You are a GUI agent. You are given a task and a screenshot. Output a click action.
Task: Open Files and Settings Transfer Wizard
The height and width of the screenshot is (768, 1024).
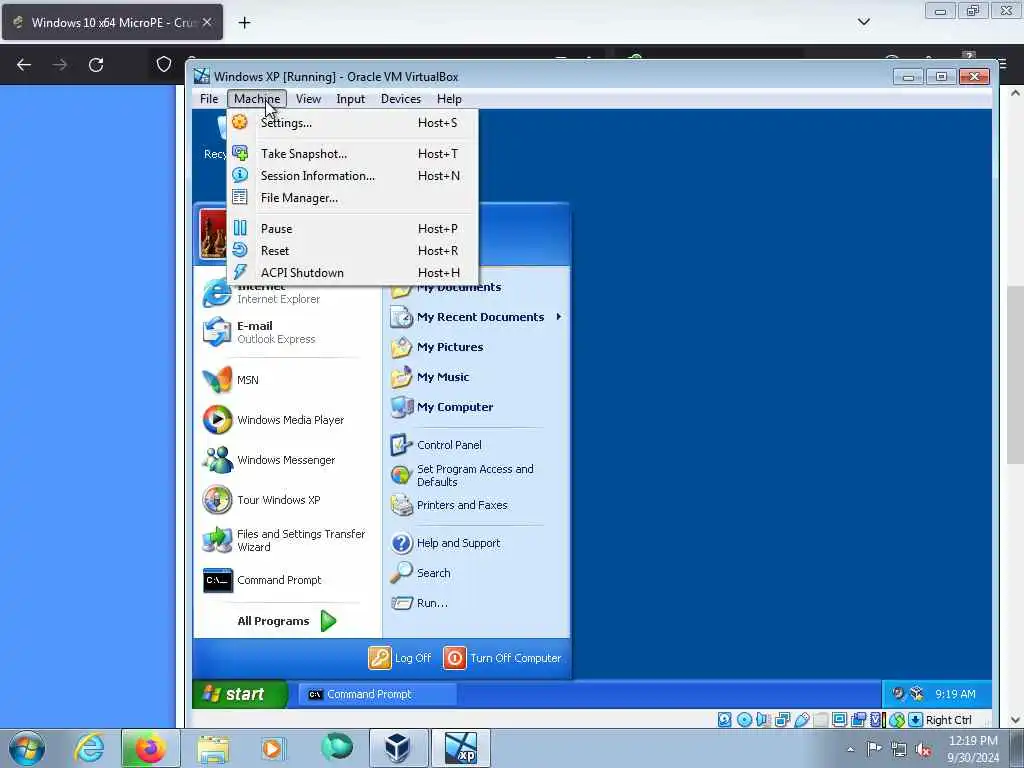click(x=286, y=540)
